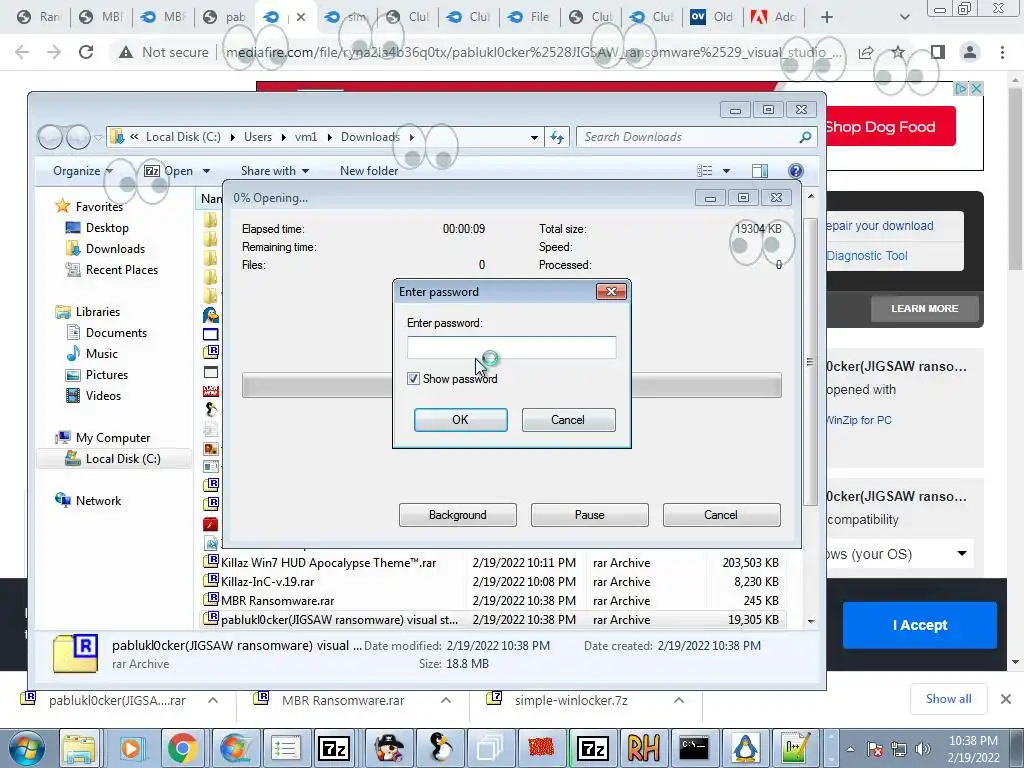Switch to the Adobe tab
This screenshot has height=768, width=1024.
pos(774,17)
